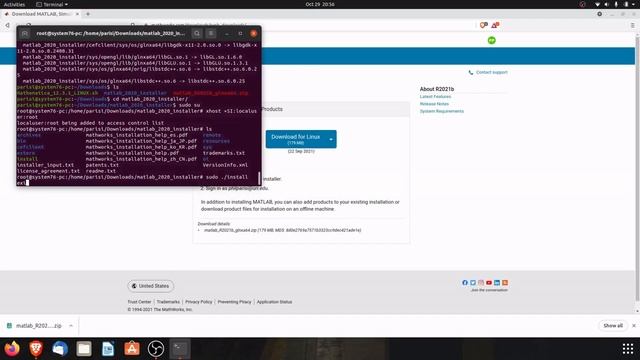This screenshot has width=640, height=360.
Task: Click the browser back arrow
Action: pos(7,25)
